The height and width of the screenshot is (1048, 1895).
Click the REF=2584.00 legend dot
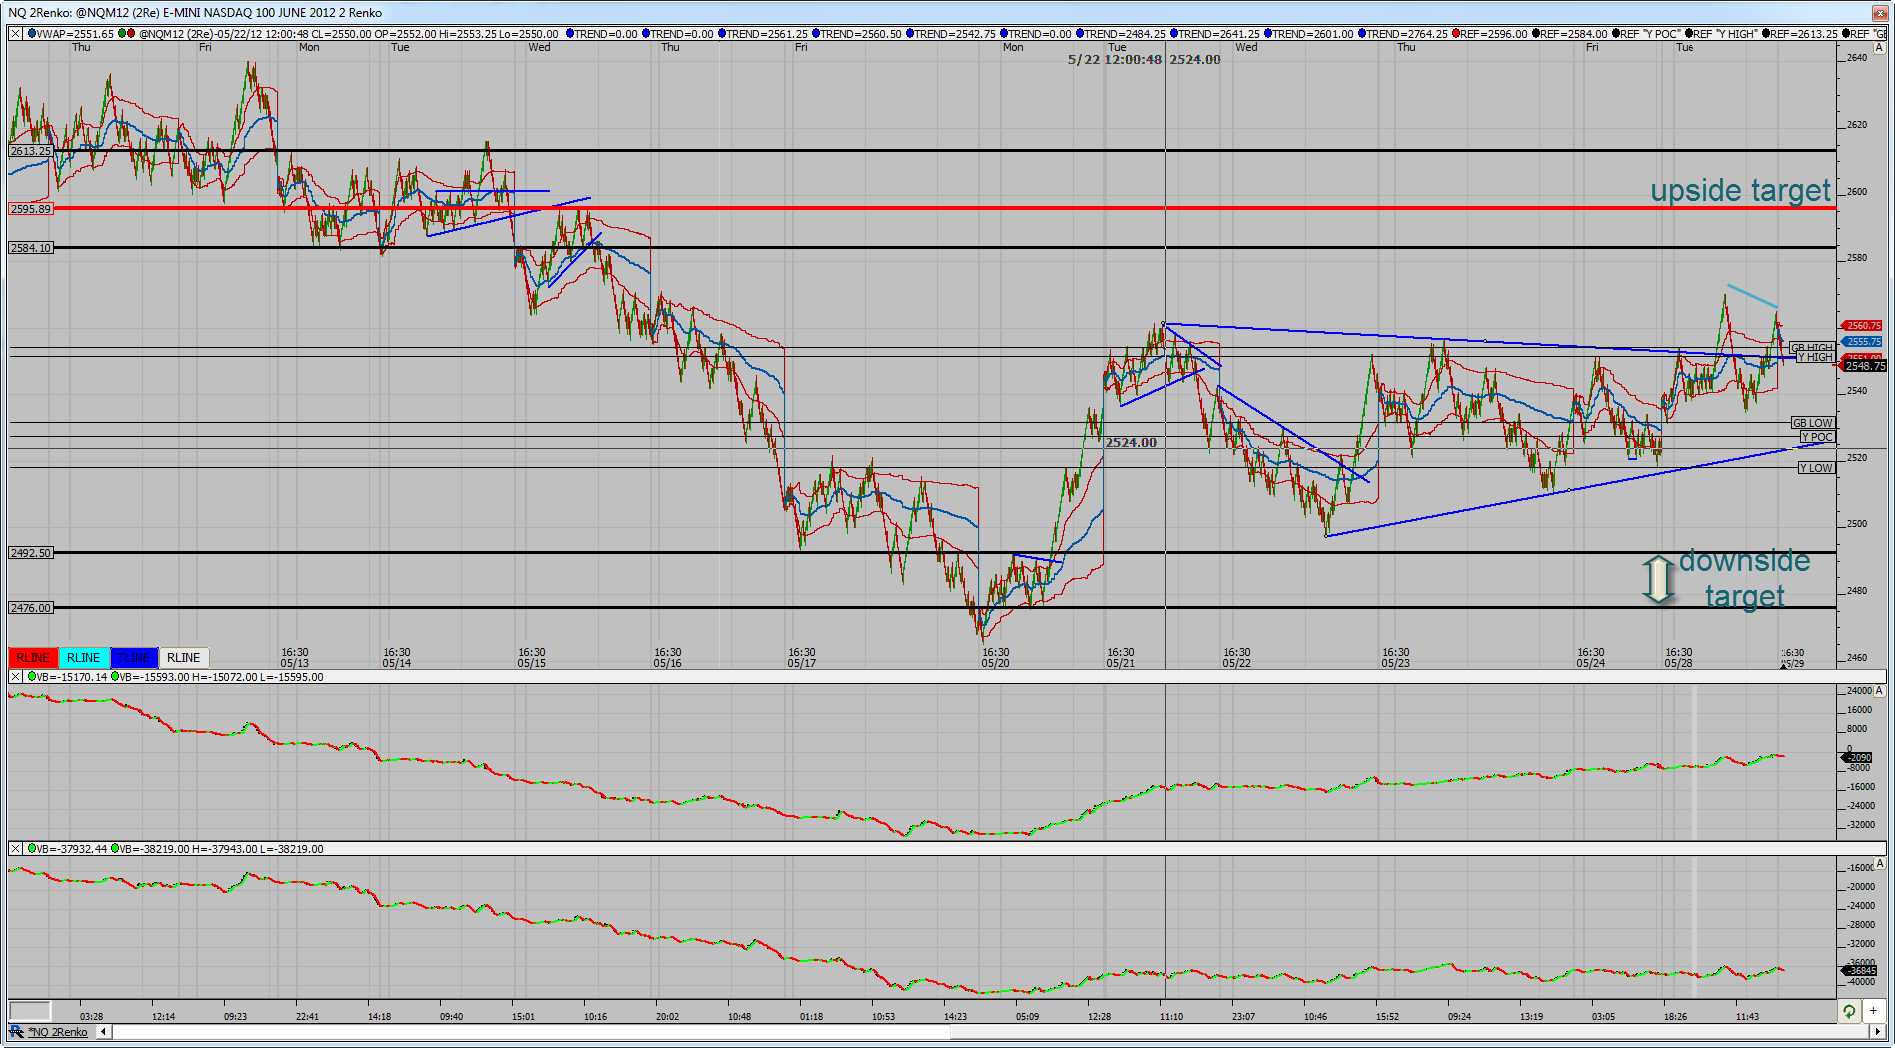click(x=1536, y=34)
